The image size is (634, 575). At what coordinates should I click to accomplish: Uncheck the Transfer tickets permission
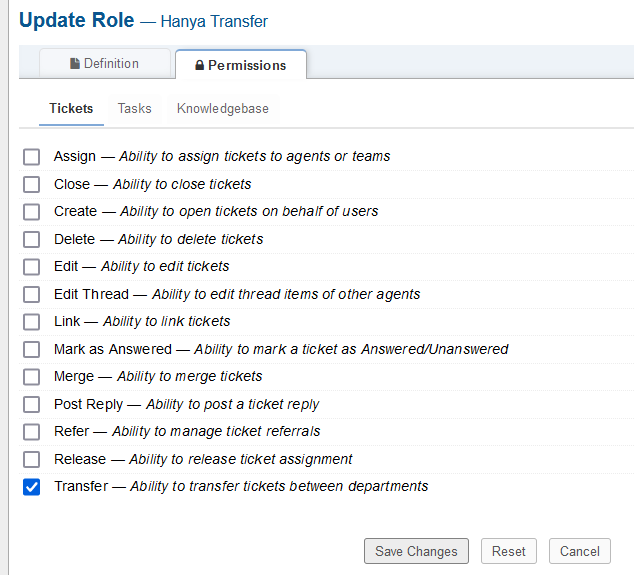32,487
